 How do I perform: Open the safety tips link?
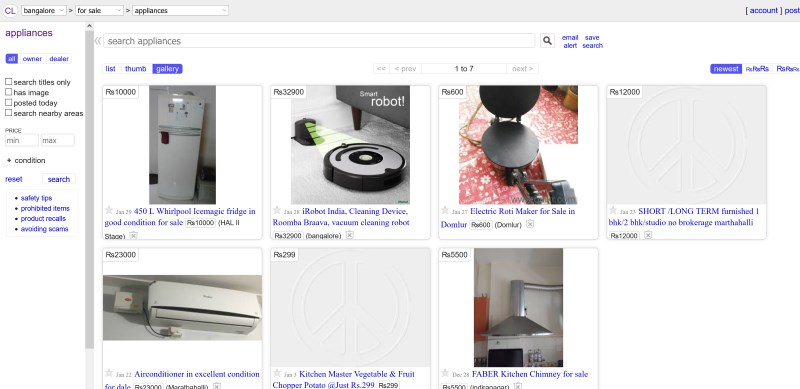(x=36, y=198)
